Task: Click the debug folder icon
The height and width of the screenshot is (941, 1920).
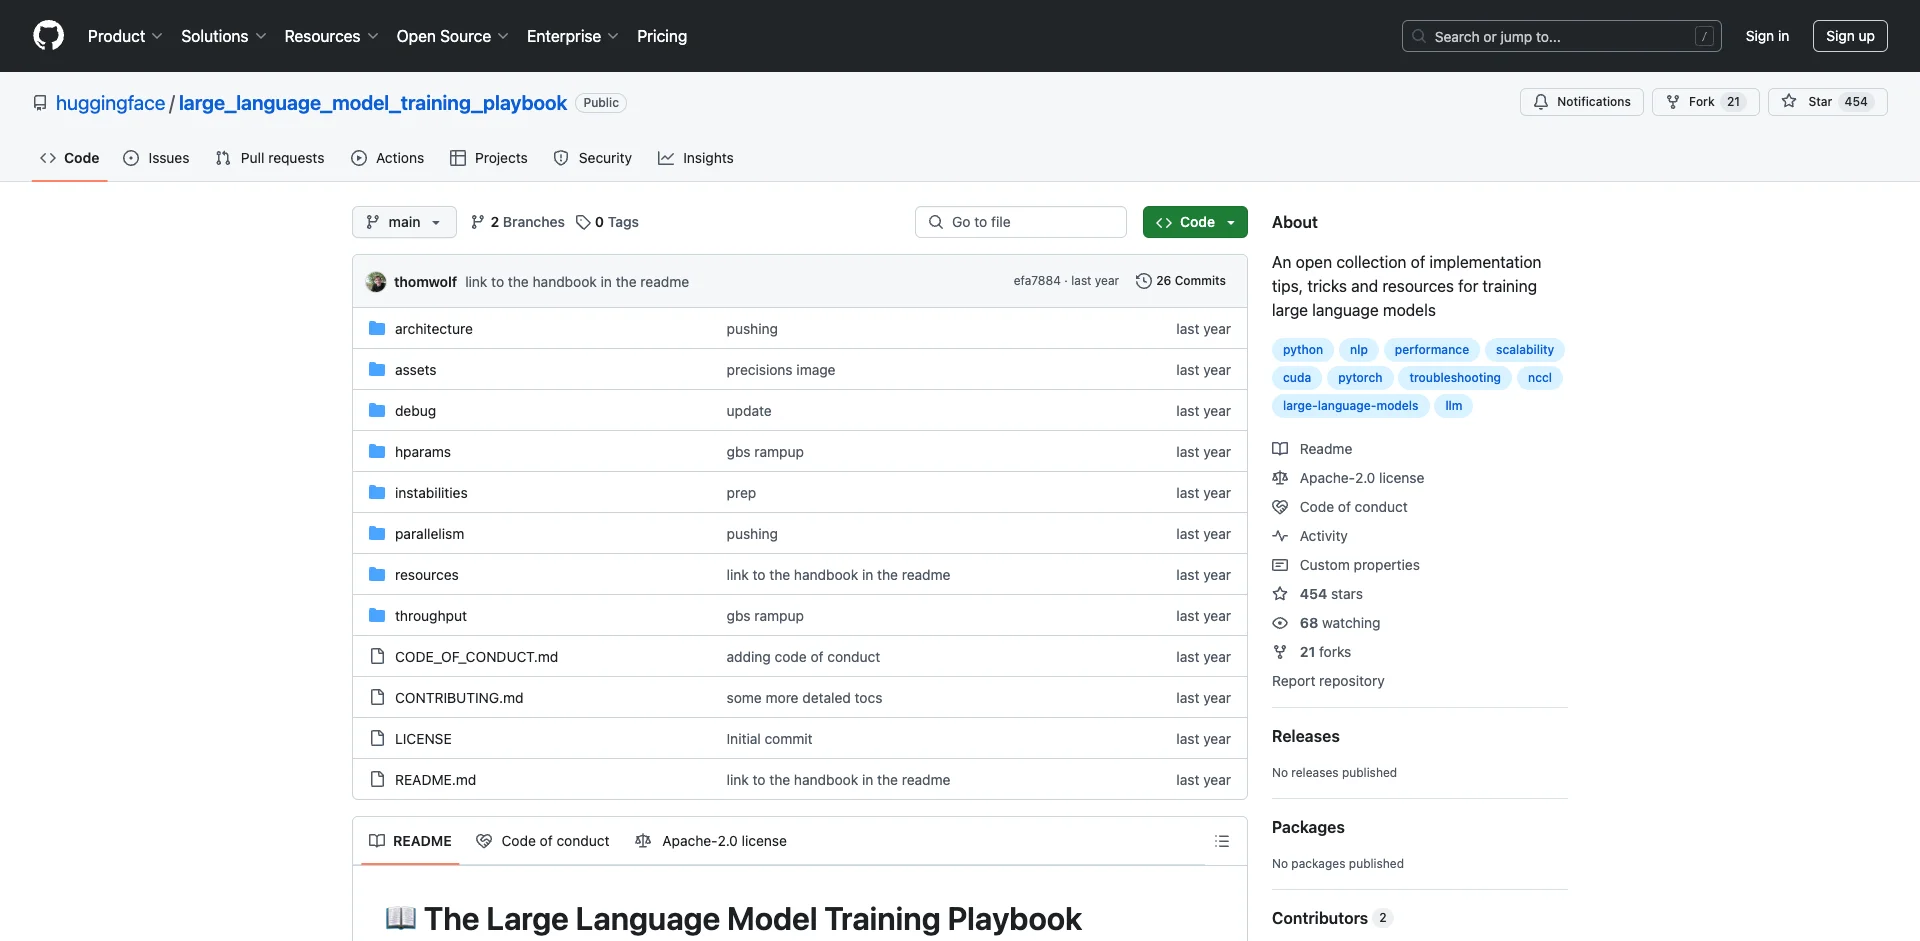Action: [377, 411]
